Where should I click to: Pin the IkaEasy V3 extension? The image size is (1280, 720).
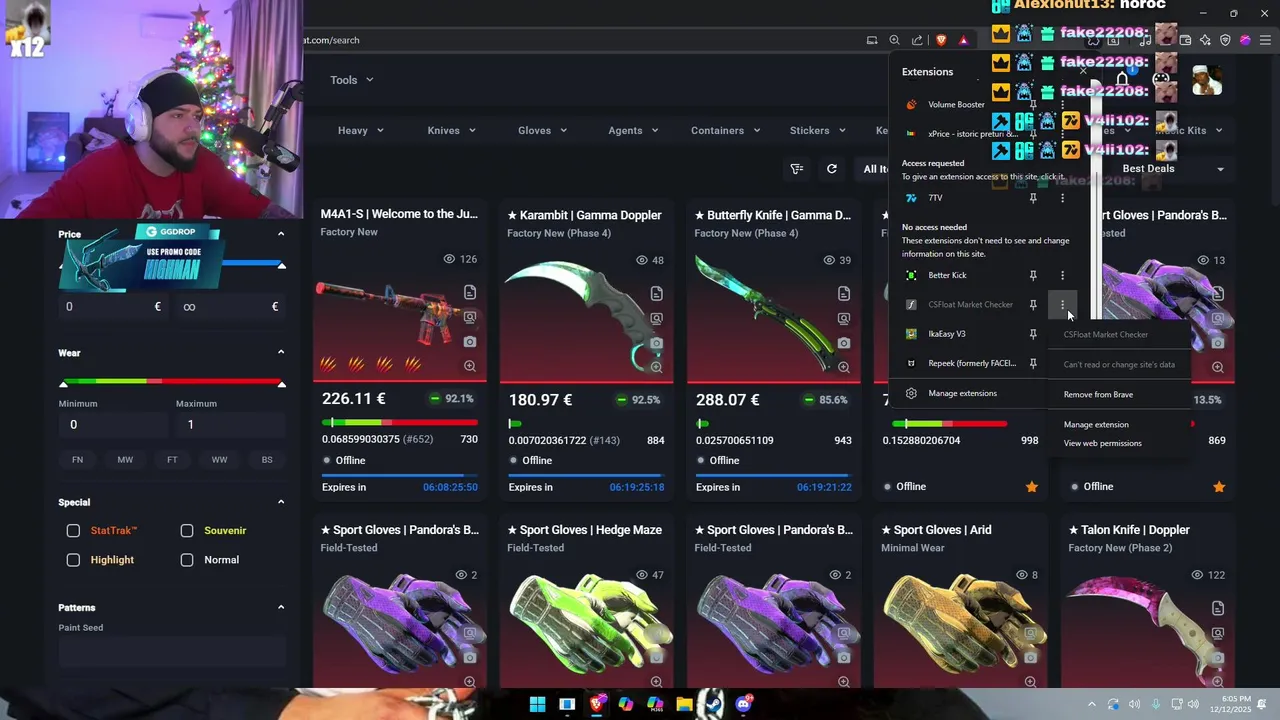click(1033, 334)
